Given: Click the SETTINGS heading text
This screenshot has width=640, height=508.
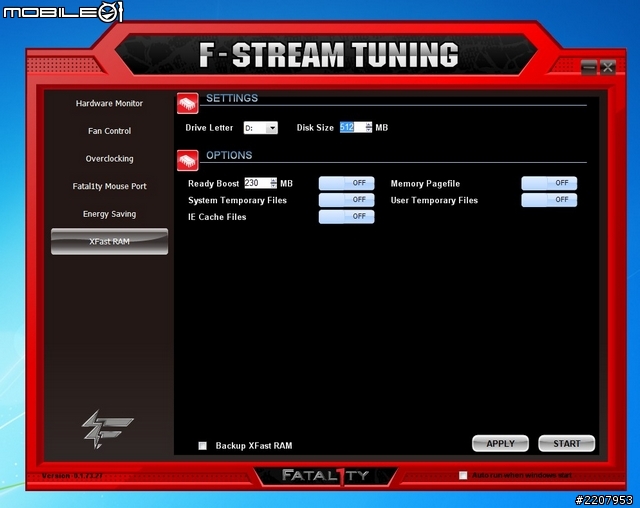Looking at the screenshot, I should pyautogui.click(x=232, y=98).
